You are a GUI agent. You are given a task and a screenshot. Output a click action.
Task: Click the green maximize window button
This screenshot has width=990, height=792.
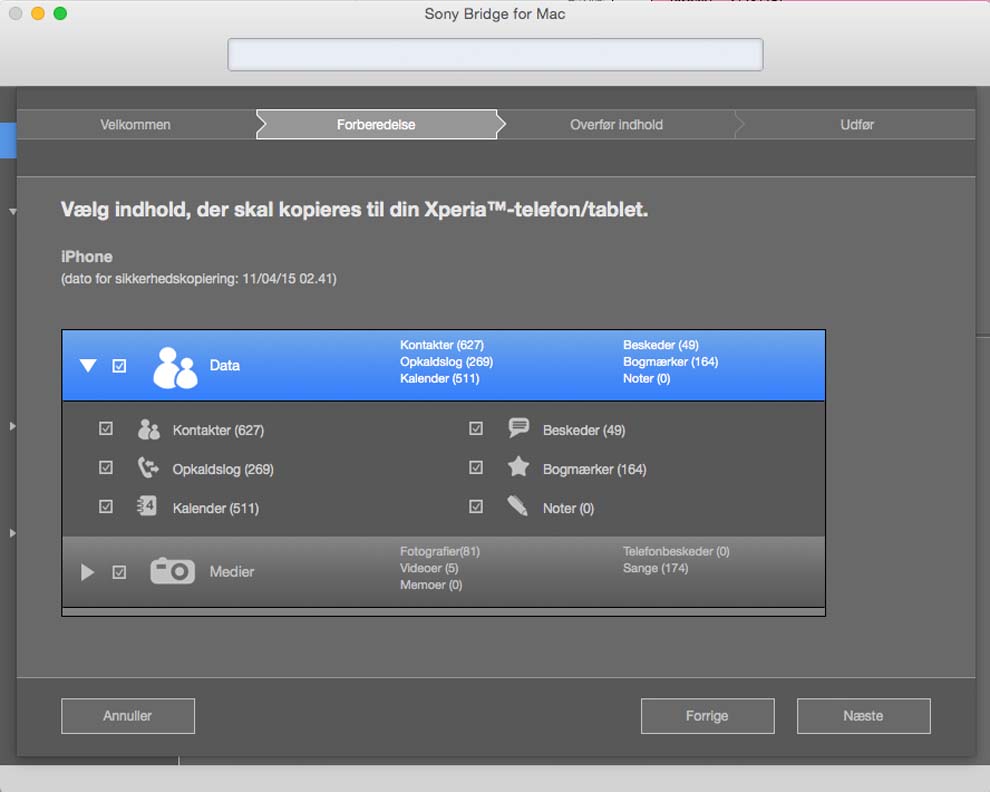(x=60, y=13)
